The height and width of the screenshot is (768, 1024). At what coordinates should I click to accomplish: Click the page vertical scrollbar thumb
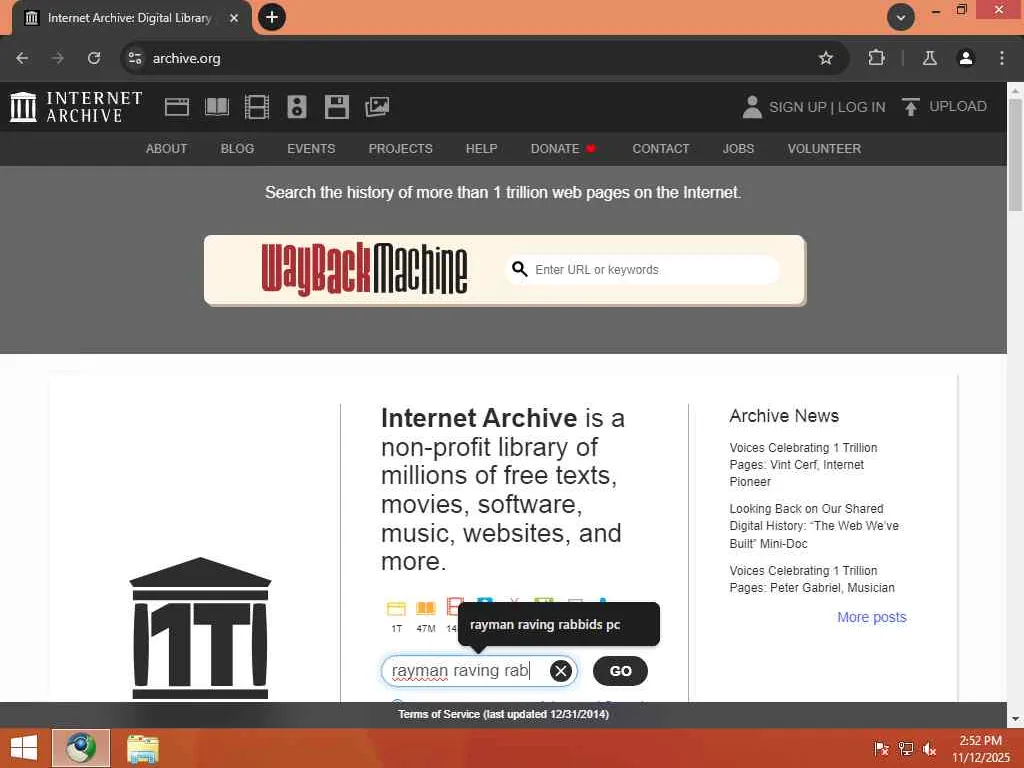tap(1016, 155)
